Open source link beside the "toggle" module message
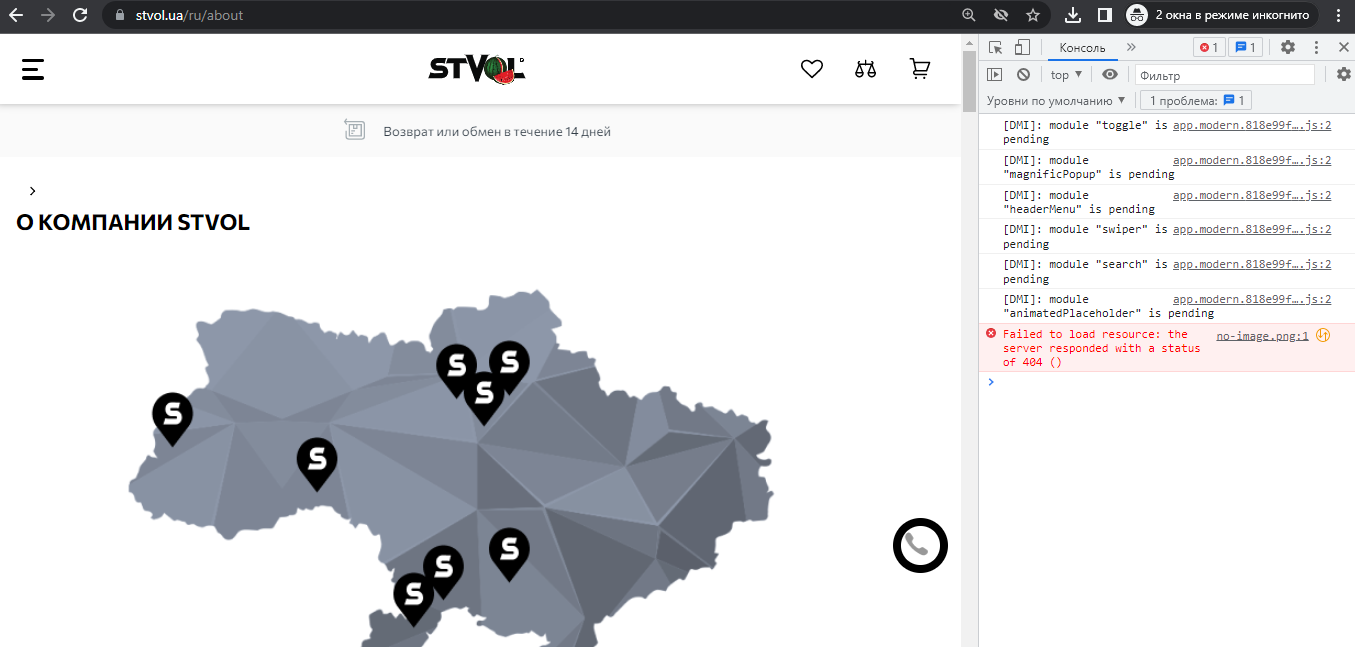This screenshot has width=1355, height=647. click(x=1252, y=125)
